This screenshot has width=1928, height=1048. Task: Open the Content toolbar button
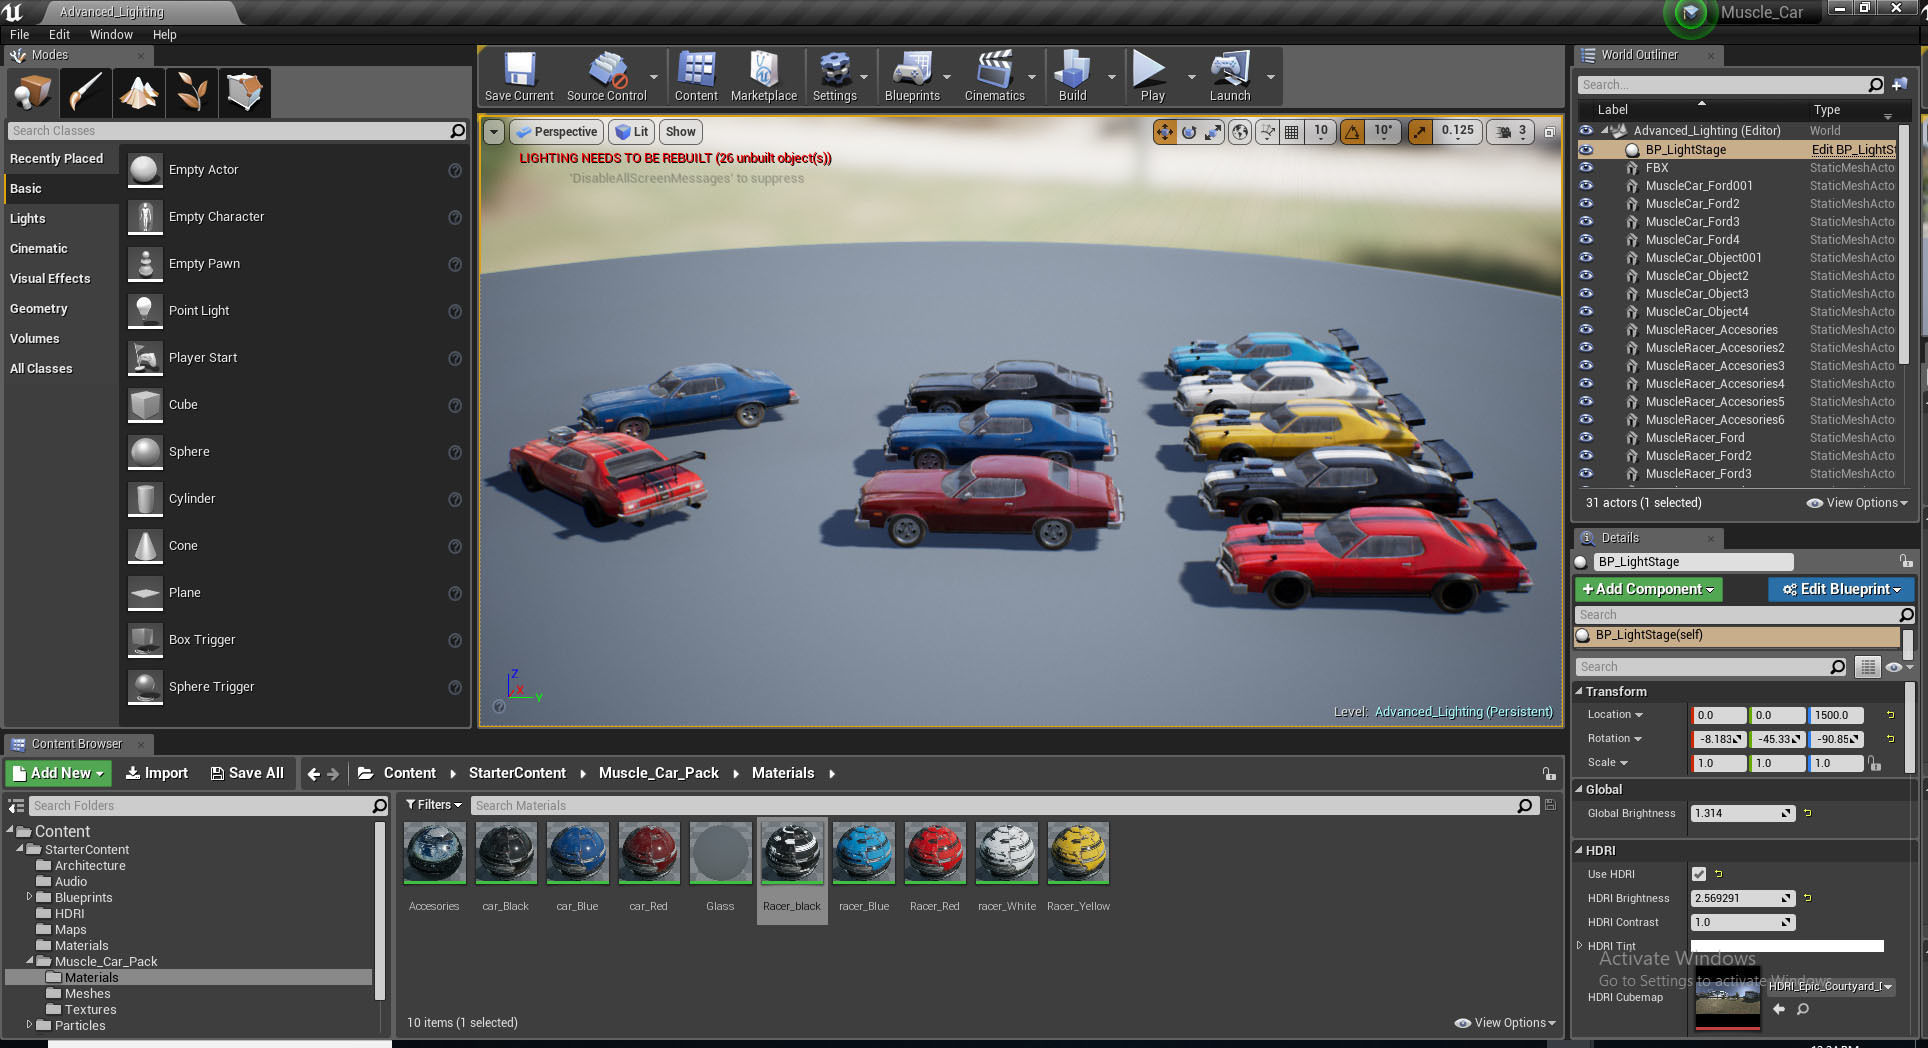(x=696, y=77)
